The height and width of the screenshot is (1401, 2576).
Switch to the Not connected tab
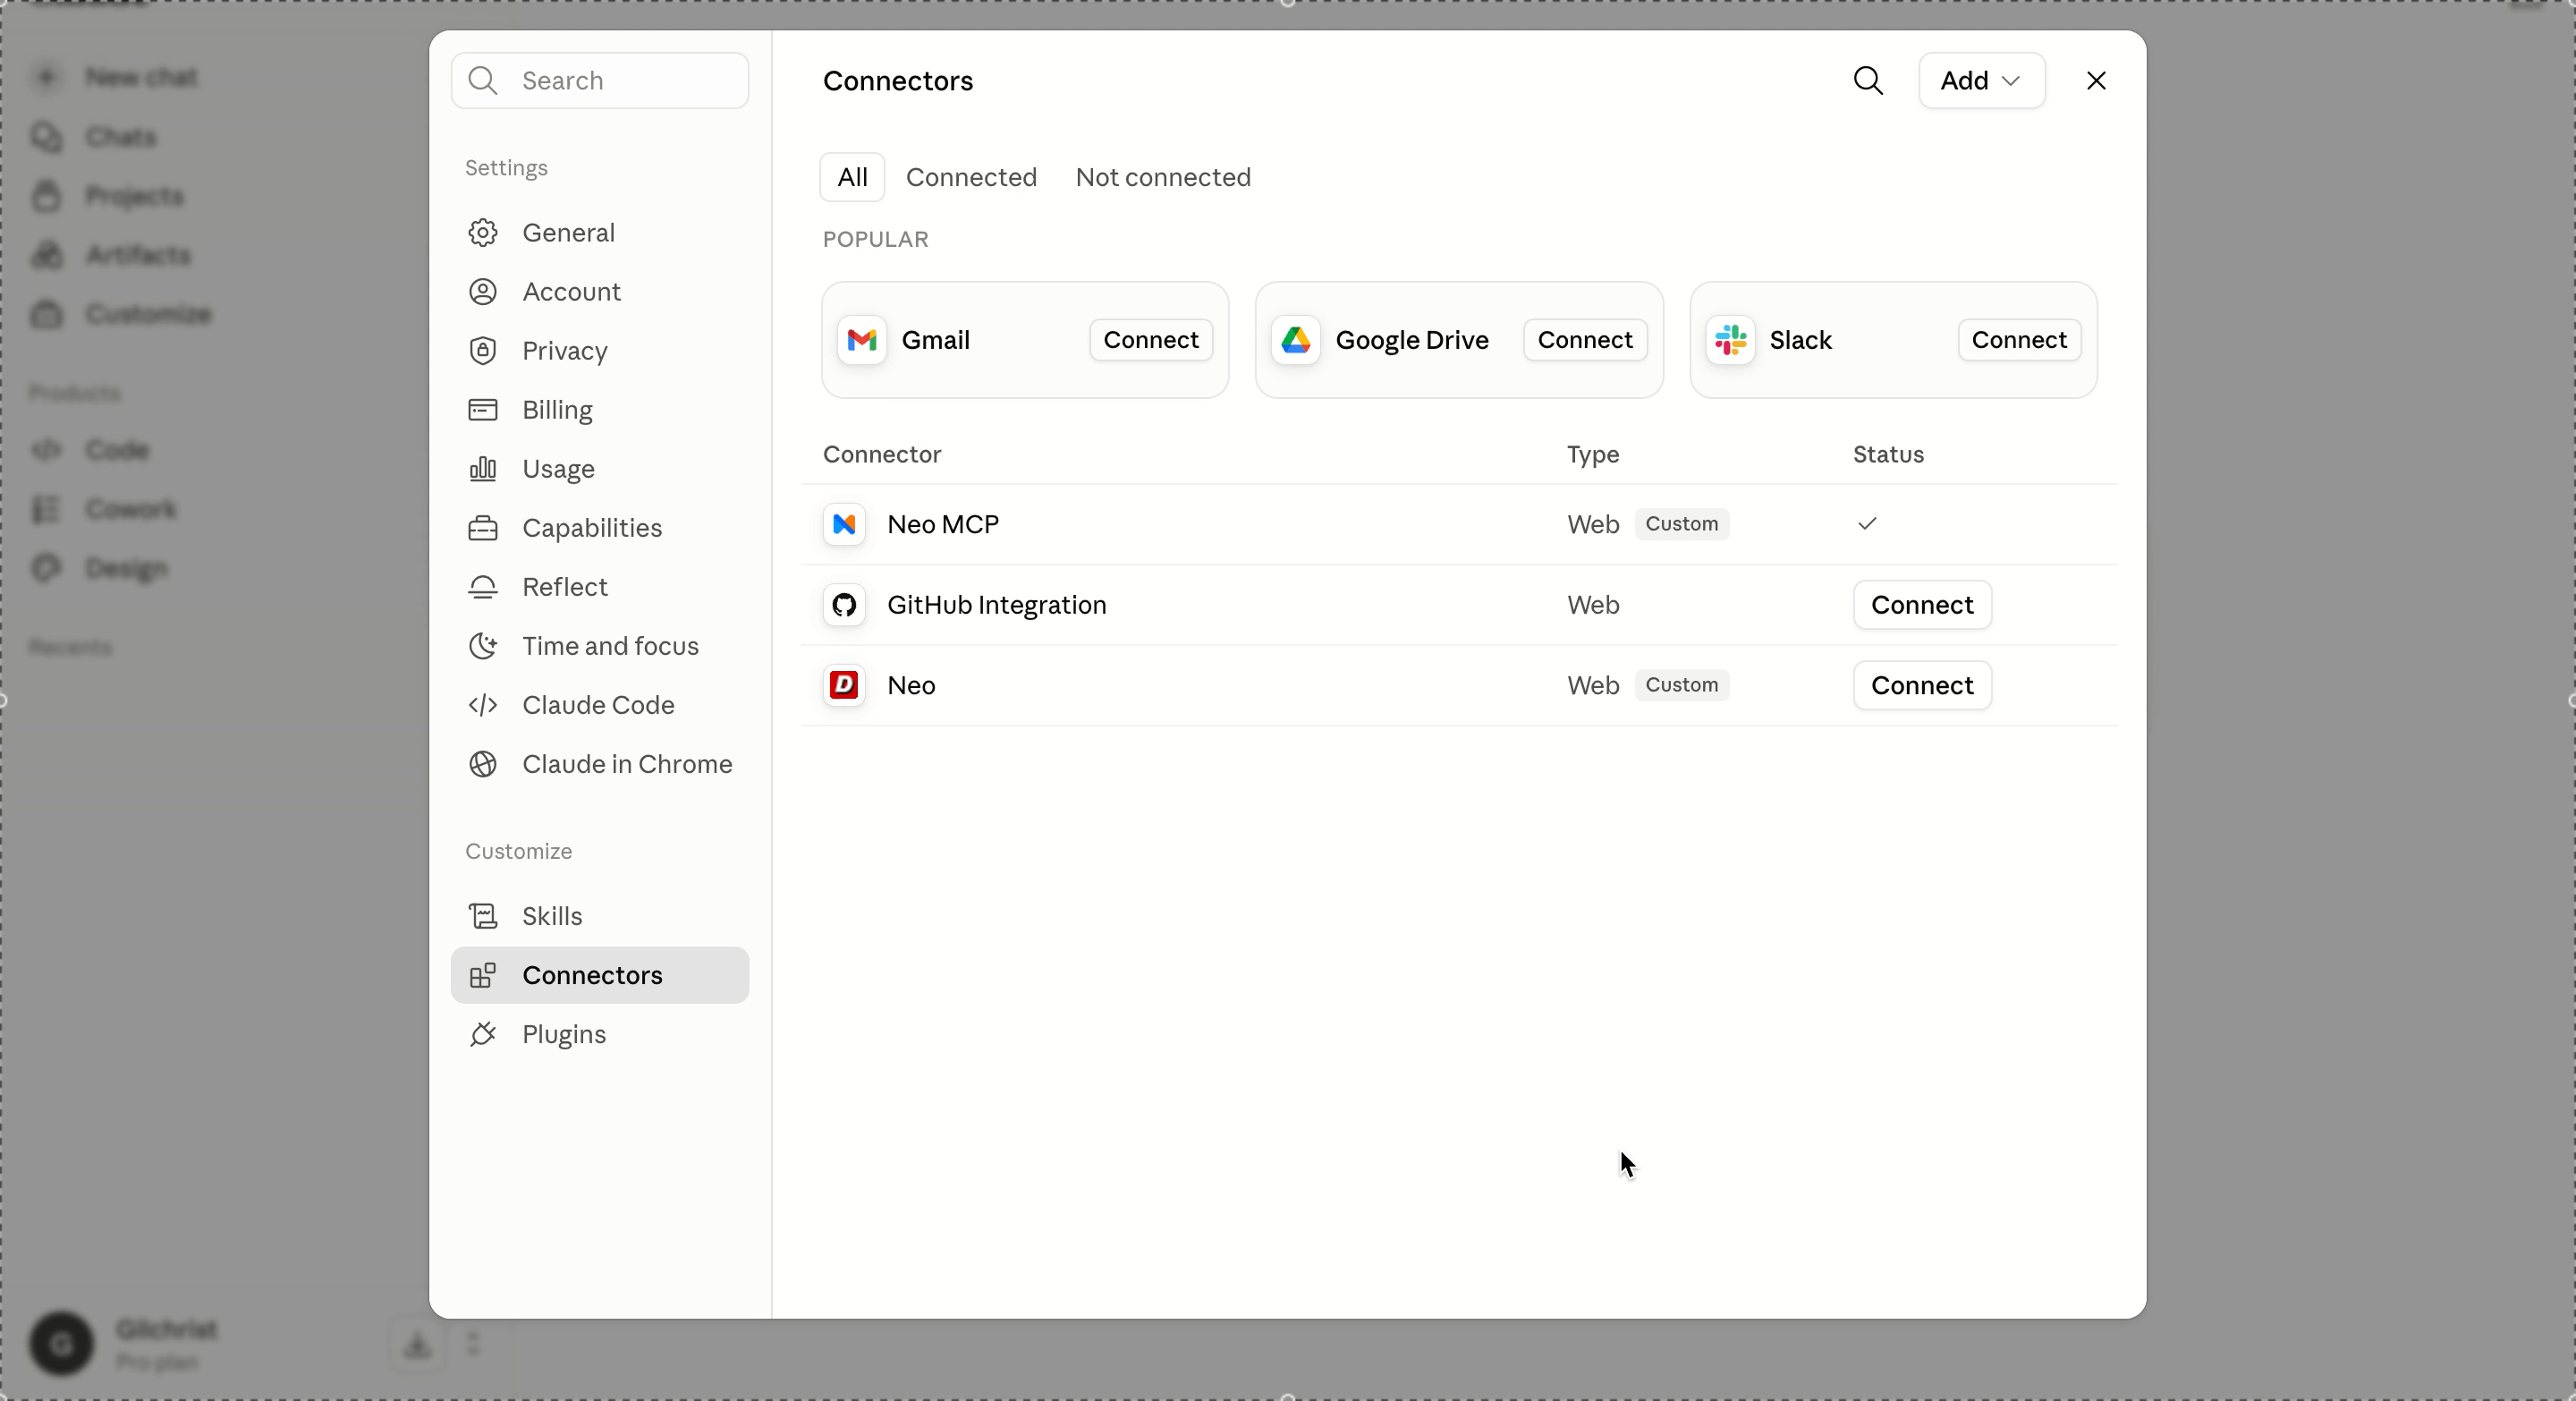[x=1163, y=177]
